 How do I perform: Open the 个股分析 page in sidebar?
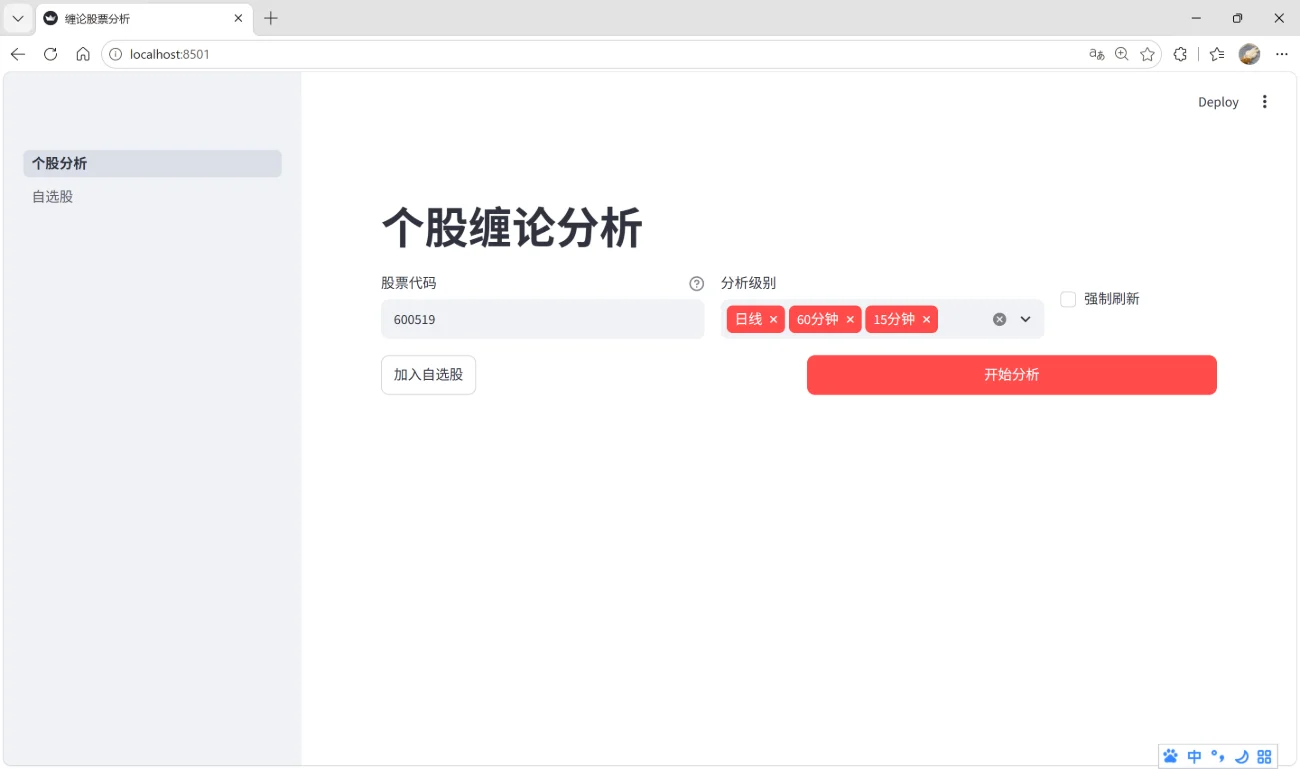tap(152, 163)
